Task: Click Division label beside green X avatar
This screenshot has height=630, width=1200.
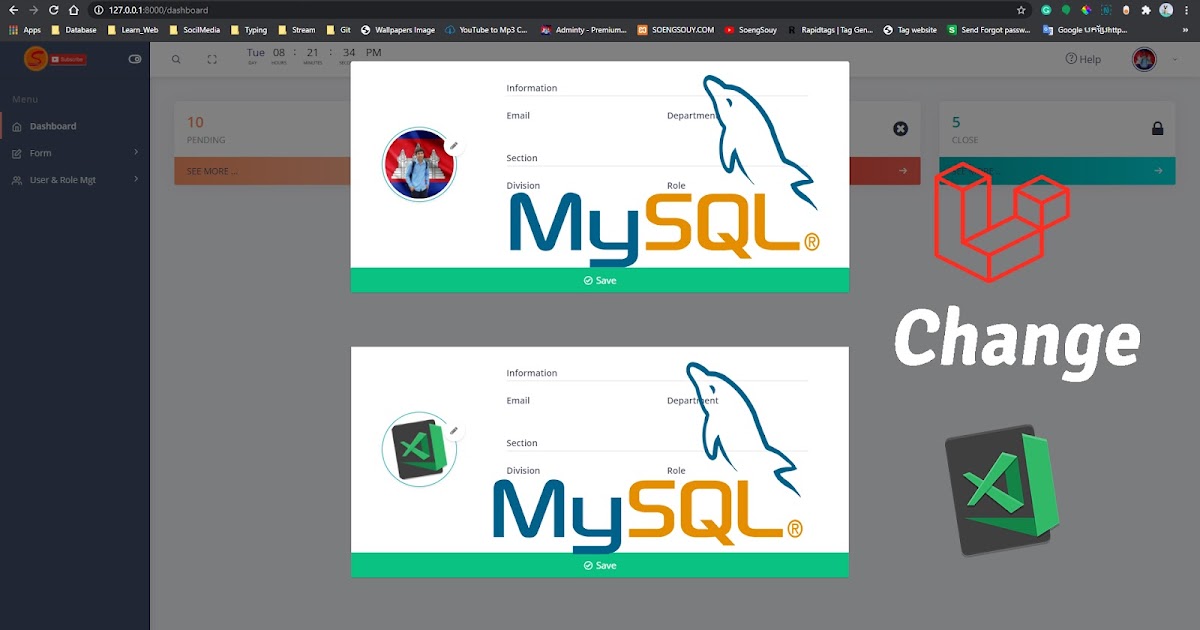Action: point(523,471)
